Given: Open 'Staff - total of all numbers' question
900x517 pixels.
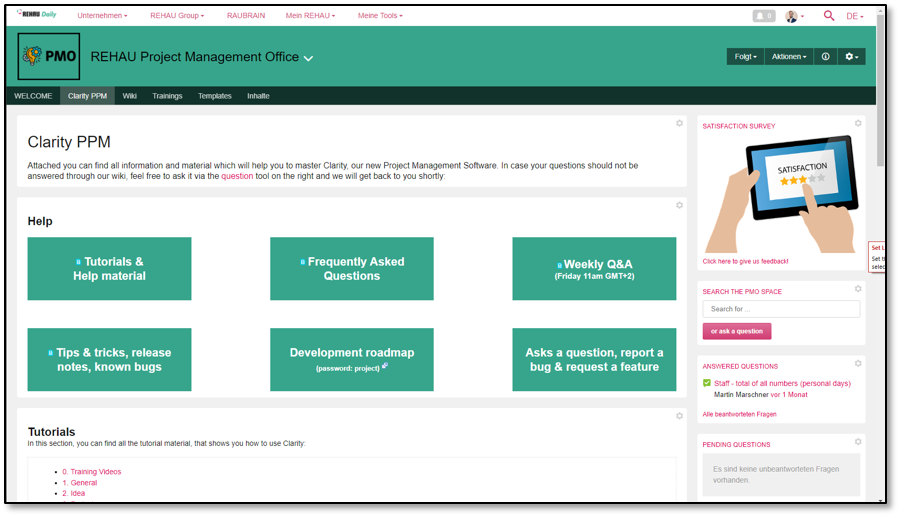Looking at the screenshot, I should pyautogui.click(x=782, y=383).
